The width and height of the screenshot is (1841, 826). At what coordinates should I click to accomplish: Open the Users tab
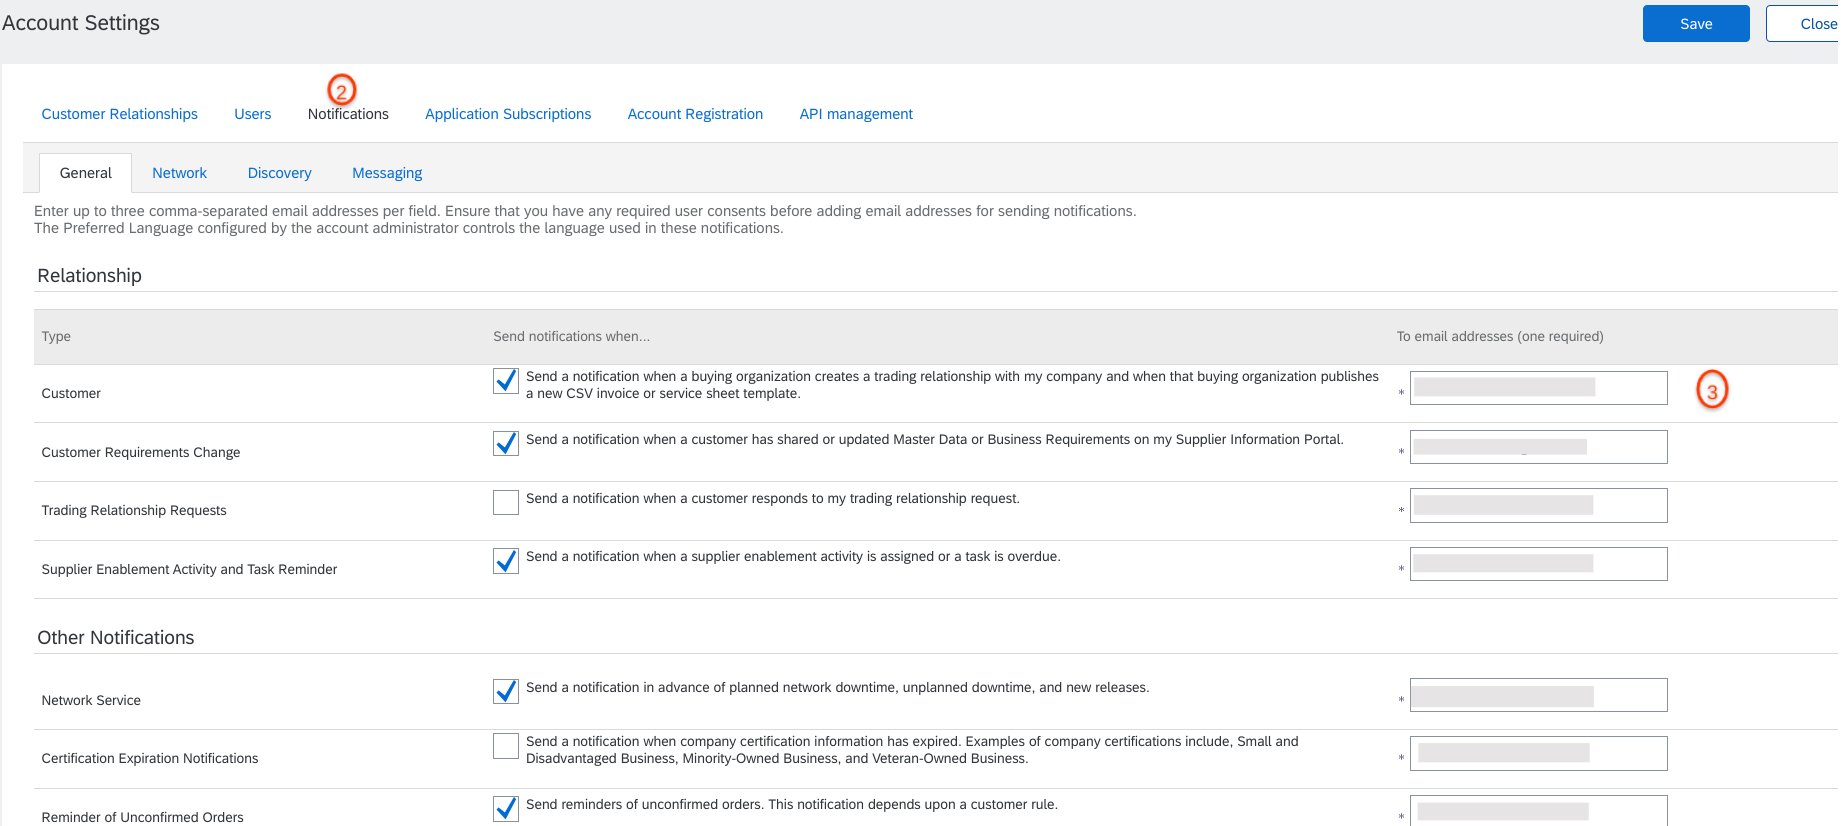point(253,114)
